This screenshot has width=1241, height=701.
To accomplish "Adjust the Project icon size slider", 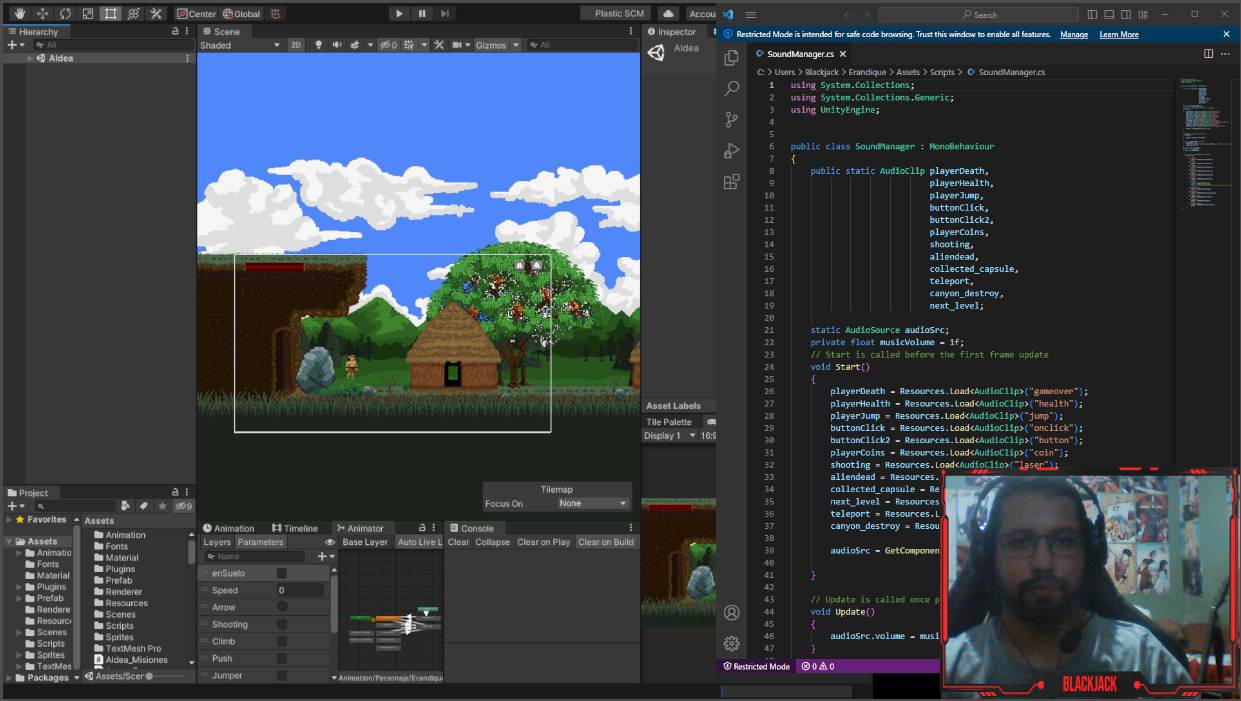I will click(x=167, y=677).
